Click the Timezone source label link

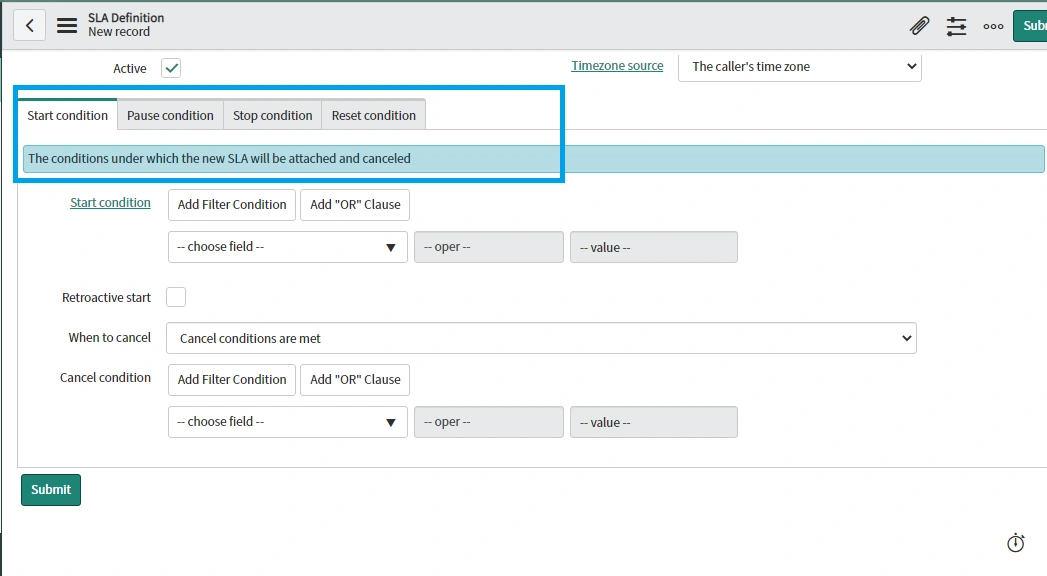(617, 65)
